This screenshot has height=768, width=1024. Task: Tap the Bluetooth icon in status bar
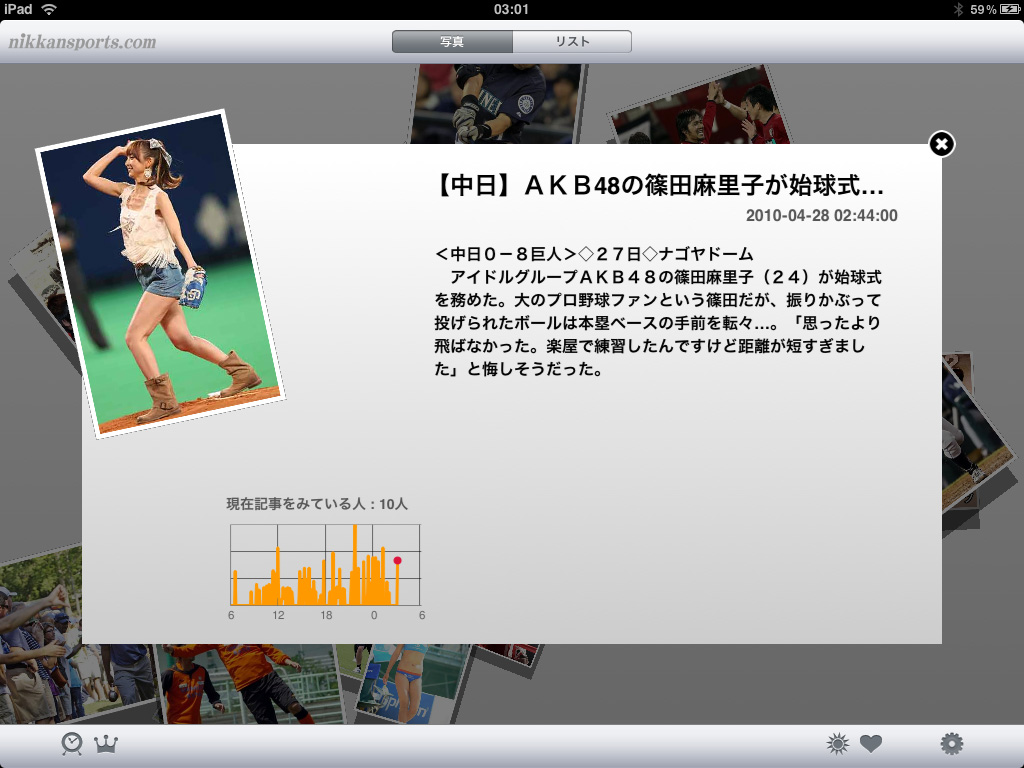point(958,9)
